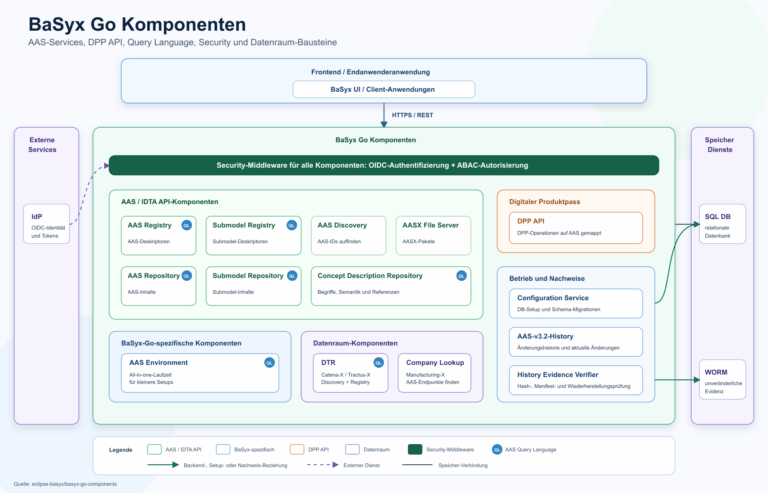Viewport: 768px width, 493px height.
Task: Click the dashed purple arrow in the legend
Action: pos(323,465)
